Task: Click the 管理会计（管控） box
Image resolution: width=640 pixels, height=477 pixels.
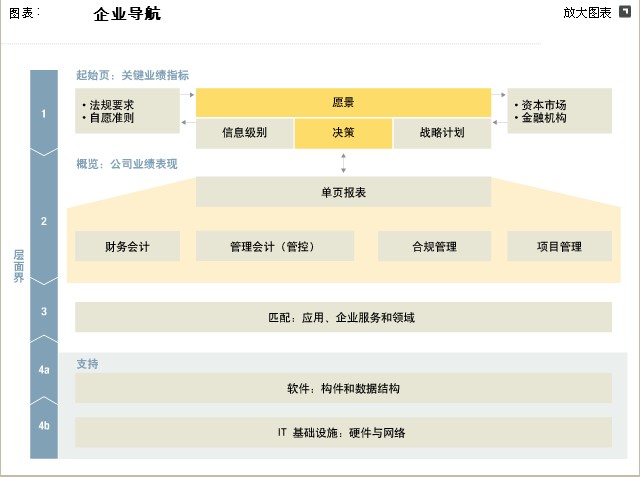Action: click(x=272, y=246)
